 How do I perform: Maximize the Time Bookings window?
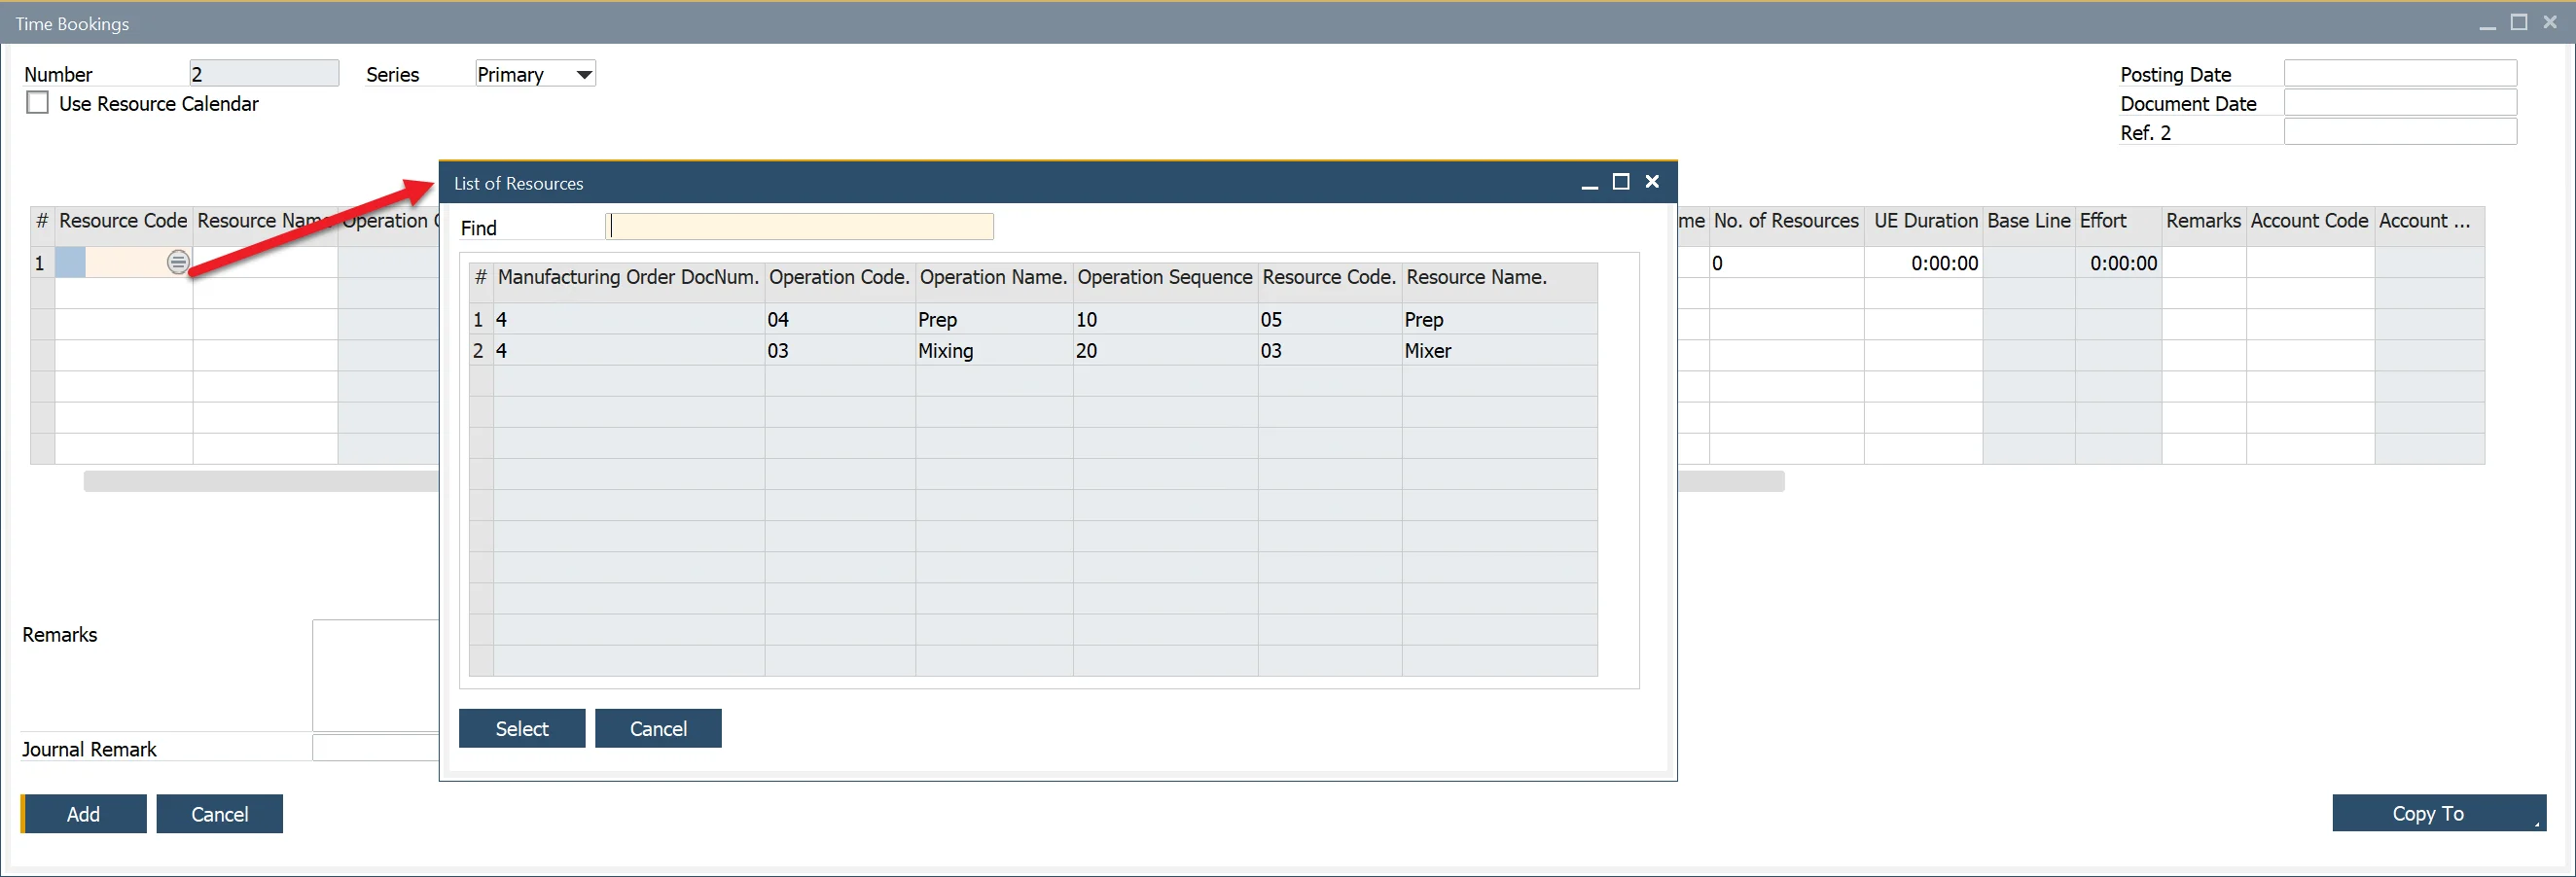tap(2518, 23)
